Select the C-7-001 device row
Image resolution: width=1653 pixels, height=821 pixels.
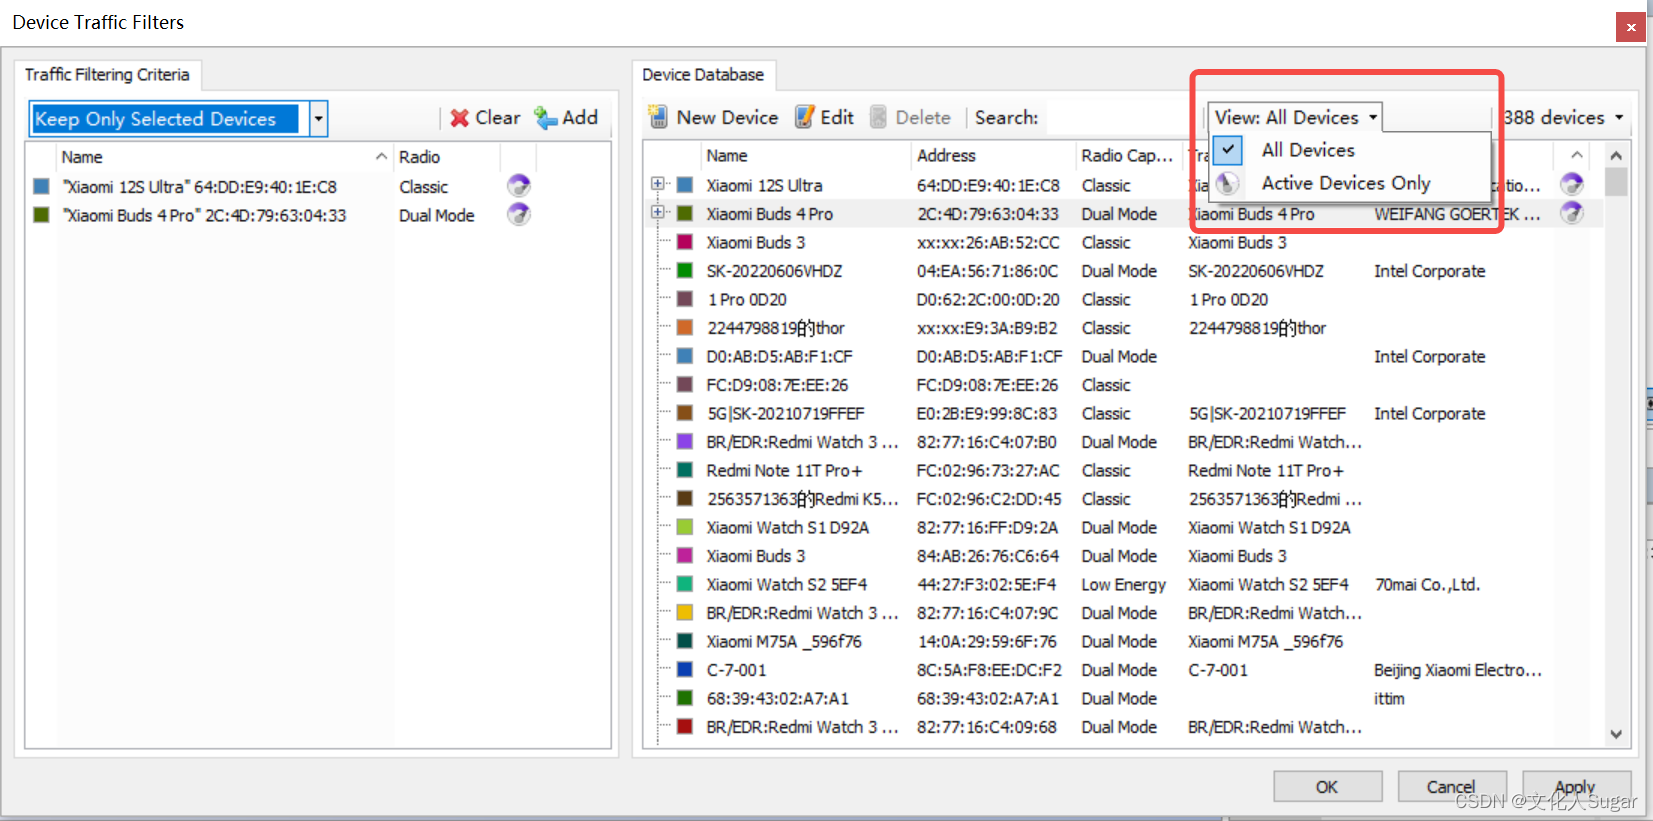(1125, 670)
